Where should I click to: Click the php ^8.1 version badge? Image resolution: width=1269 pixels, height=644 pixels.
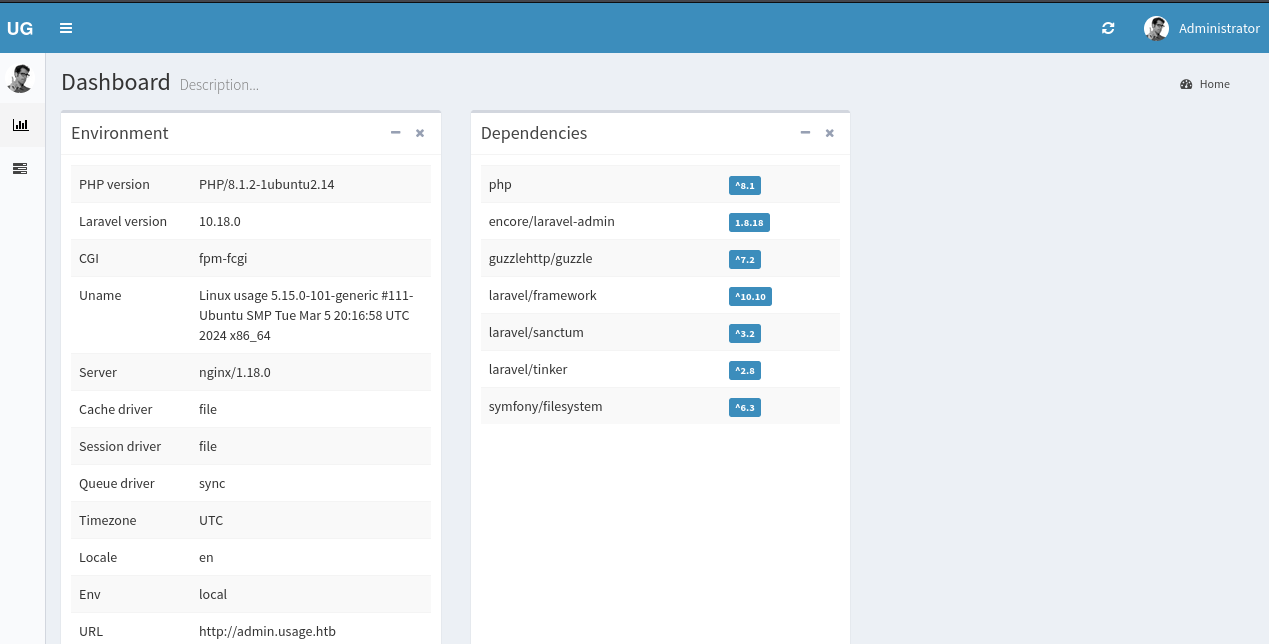745,185
